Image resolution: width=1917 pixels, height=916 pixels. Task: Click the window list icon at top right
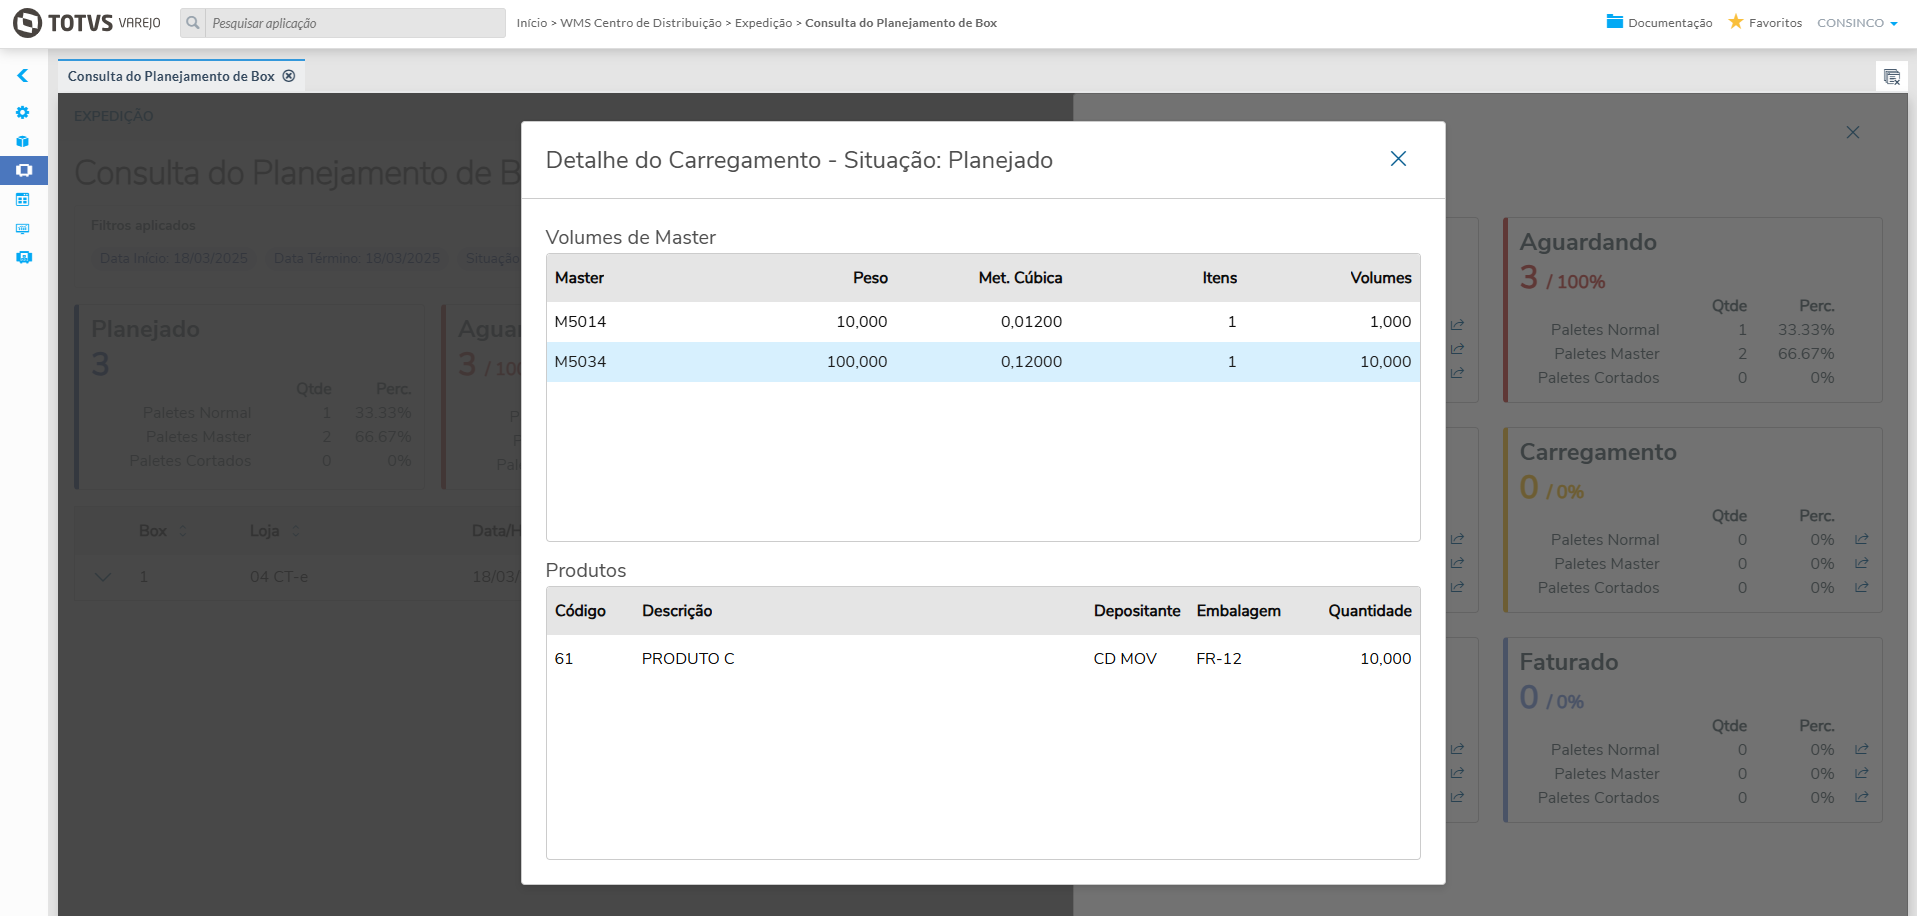pyautogui.click(x=1891, y=77)
